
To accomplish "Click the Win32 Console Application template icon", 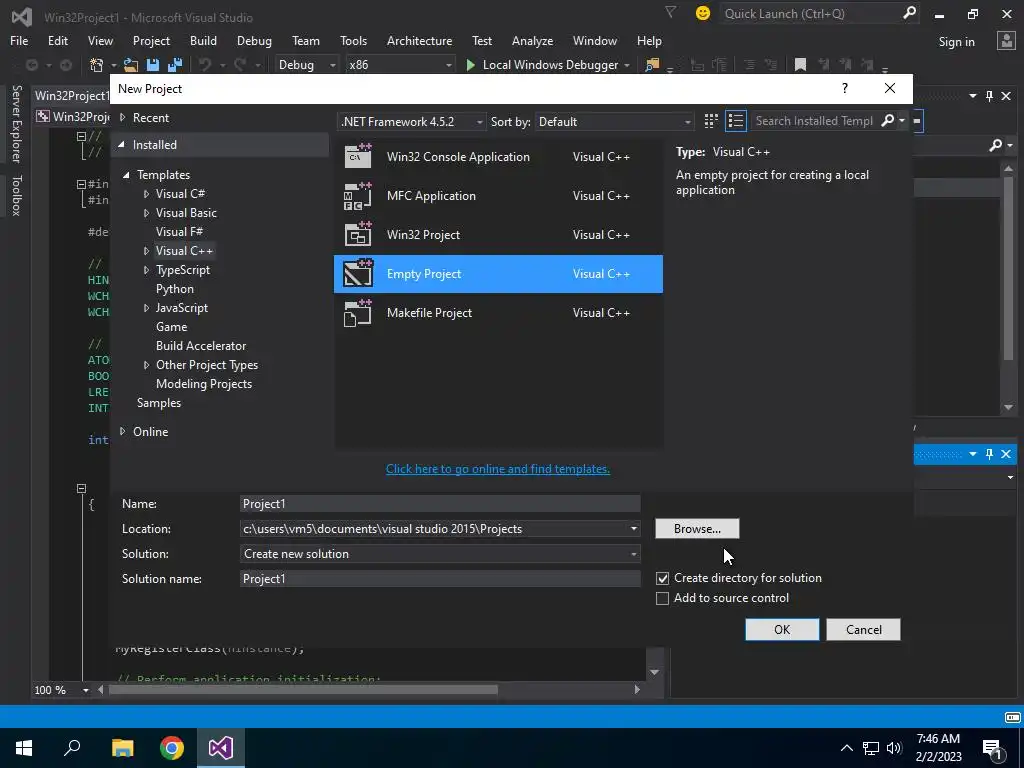I will [x=358, y=157].
